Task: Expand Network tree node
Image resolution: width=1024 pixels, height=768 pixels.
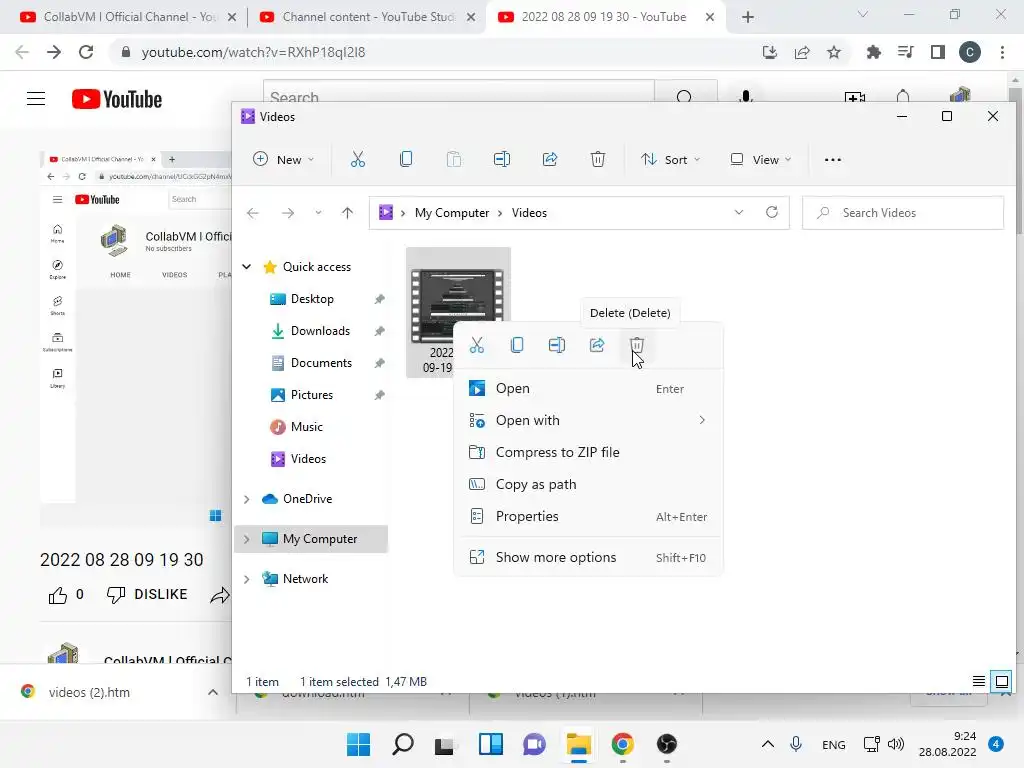Action: (247, 579)
